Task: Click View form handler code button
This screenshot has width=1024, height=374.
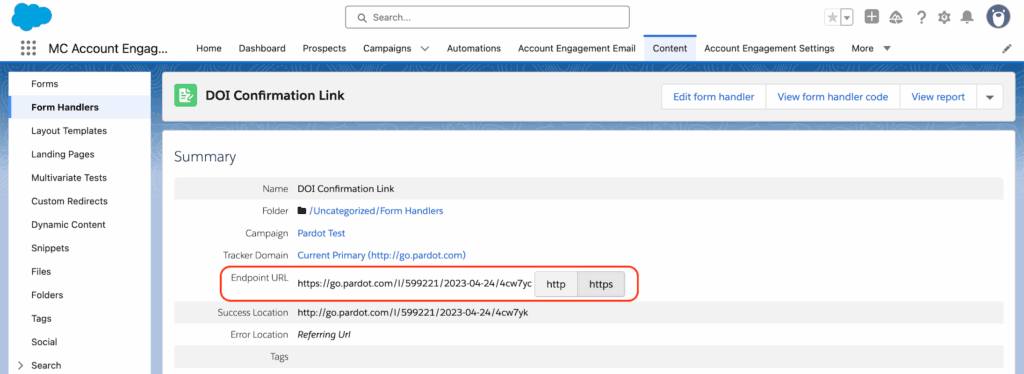Action: pos(833,97)
